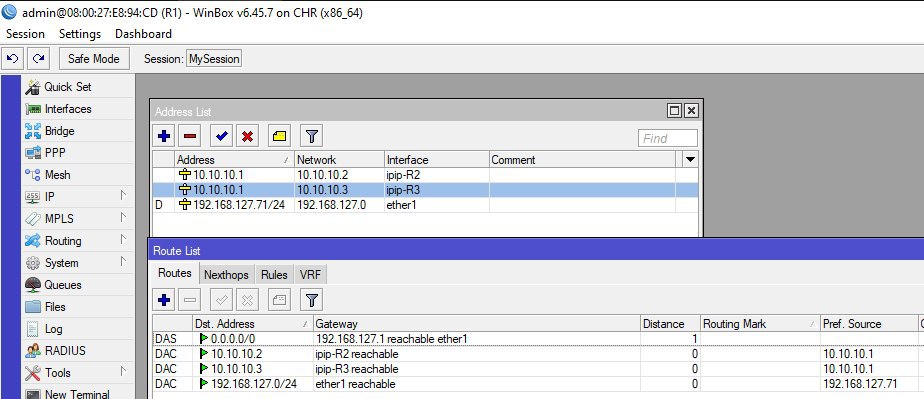The height and width of the screenshot is (399, 924).
Task: Click the MySession session name field
Action: pyautogui.click(x=214, y=59)
